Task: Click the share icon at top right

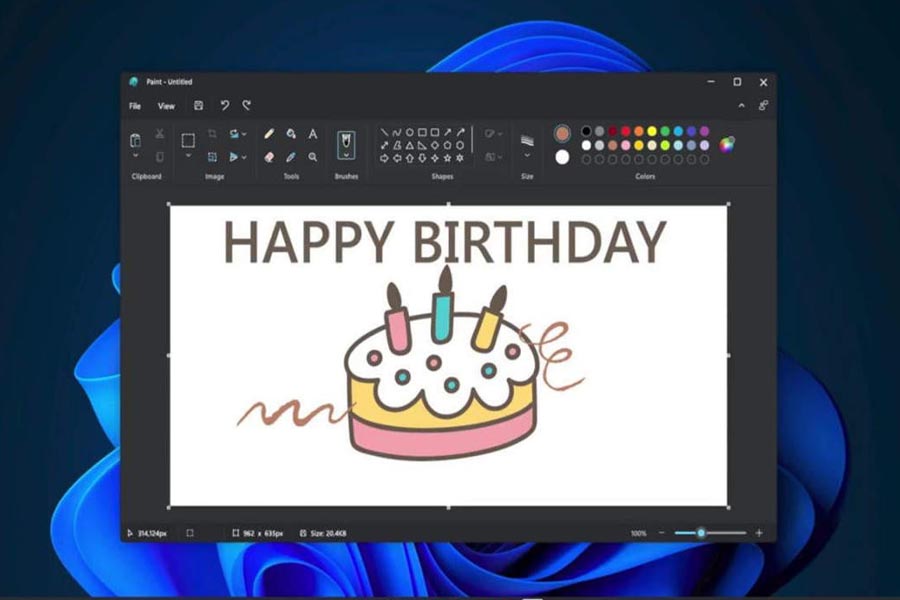Action: (x=763, y=106)
